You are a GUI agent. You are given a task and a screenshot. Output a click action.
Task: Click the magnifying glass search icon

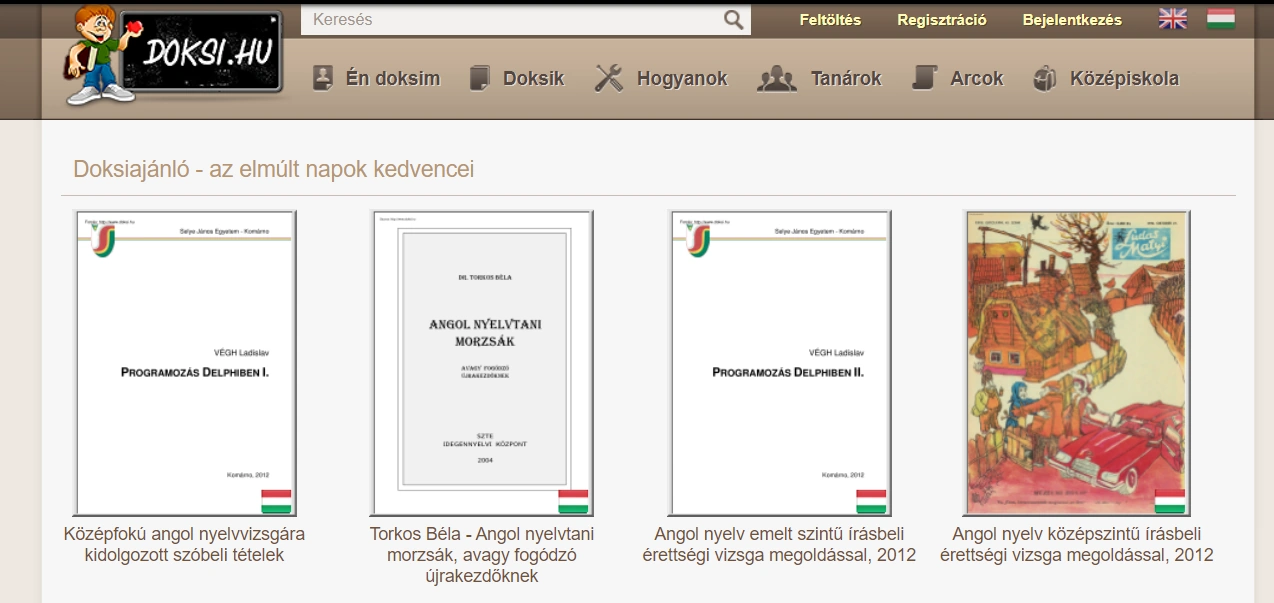734,20
